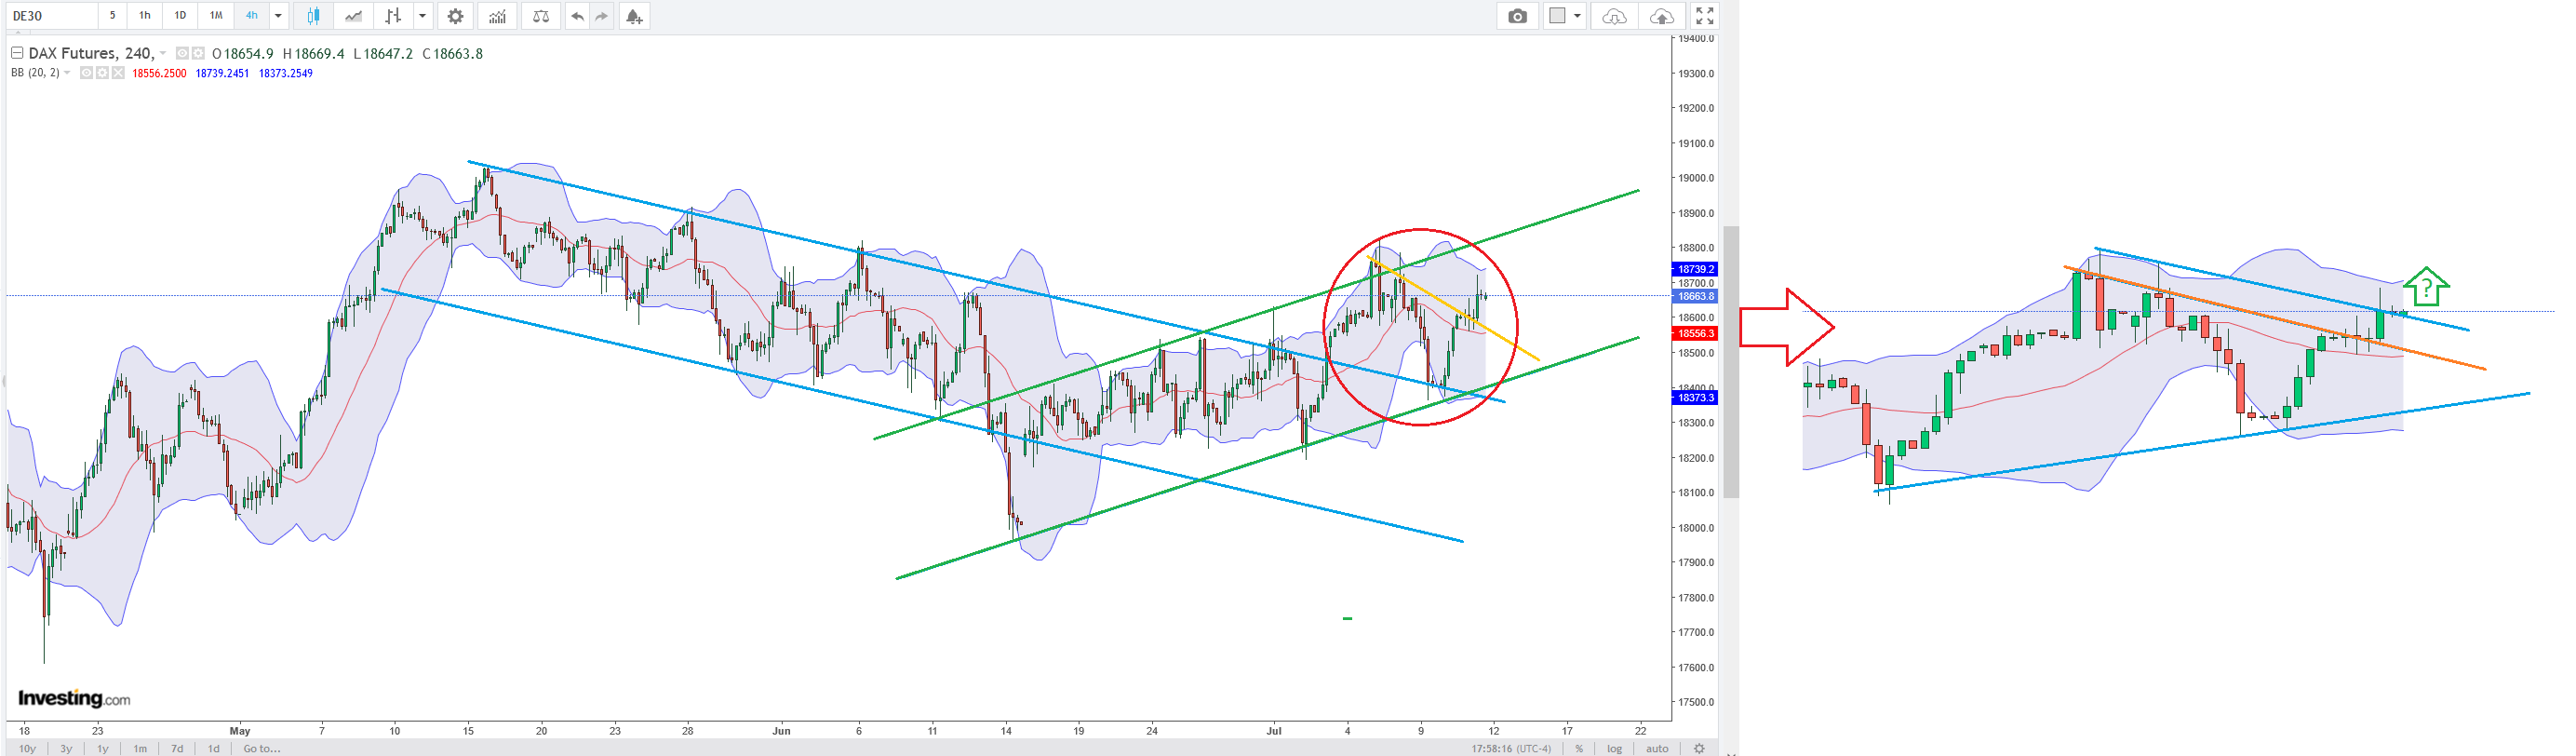This screenshot has width=2576, height=756.
Task: Toggle log scale at bottom right
Action: [1614, 748]
